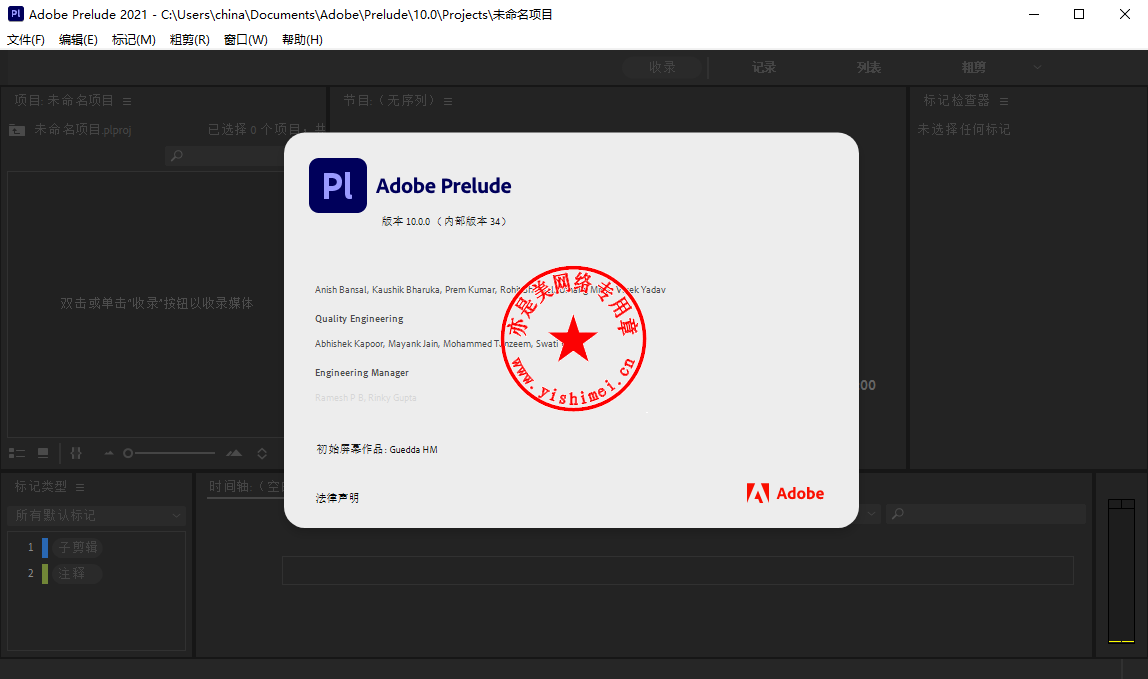Open the 粗剪(R) menu
Image resolution: width=1148 pixels, height=679 pixels.
[x=190, y=40]
